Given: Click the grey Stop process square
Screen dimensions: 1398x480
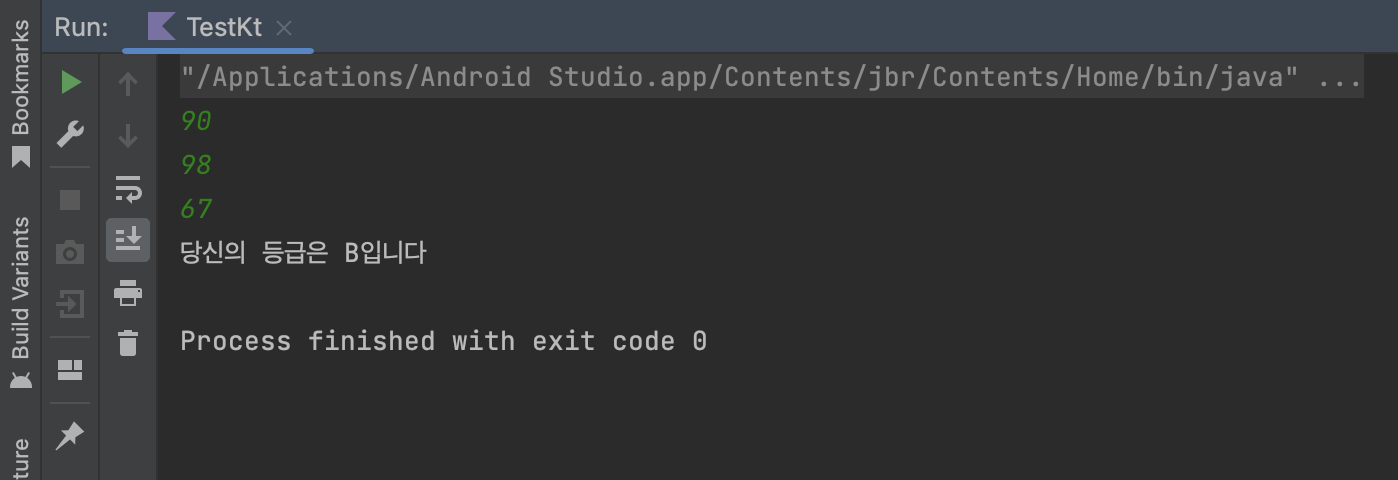Looking at the screenshot, I should coord(70,200).
